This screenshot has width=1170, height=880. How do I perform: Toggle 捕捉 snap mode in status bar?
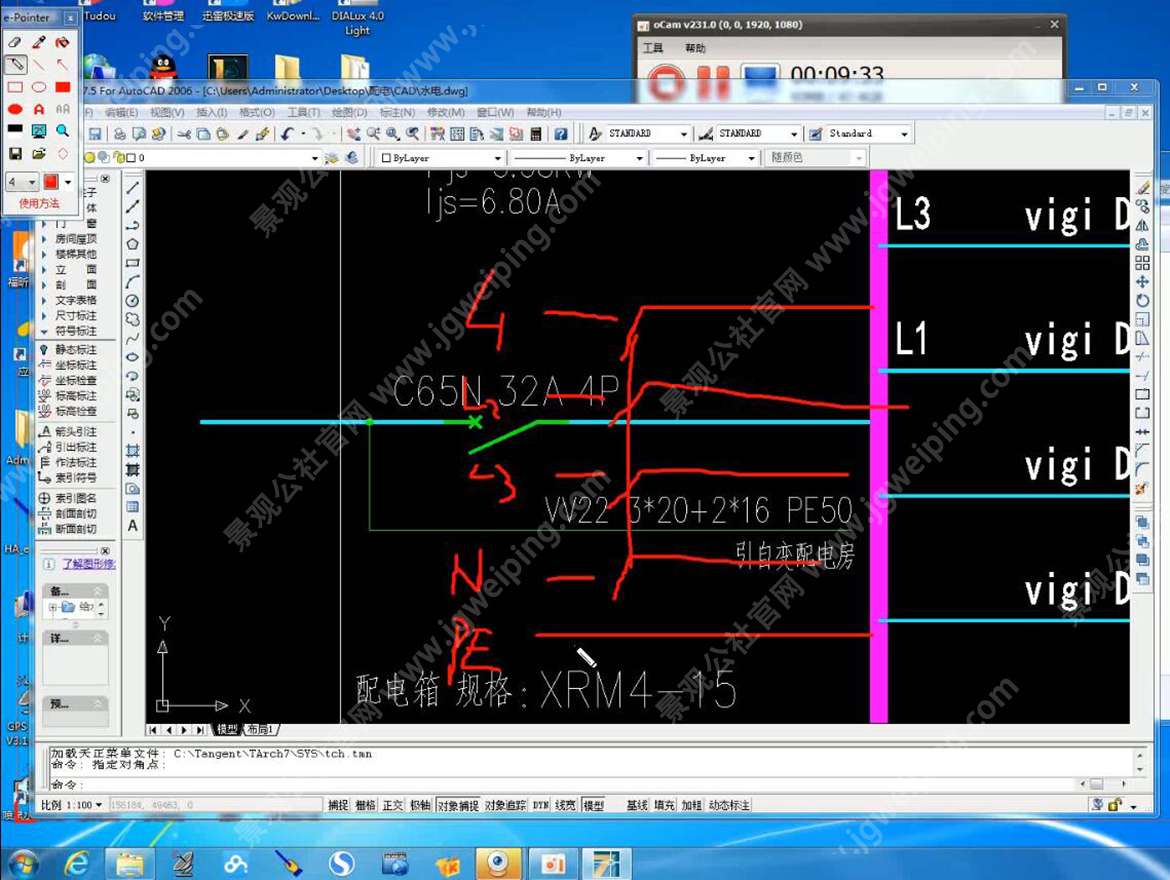(x=338, y=805)
